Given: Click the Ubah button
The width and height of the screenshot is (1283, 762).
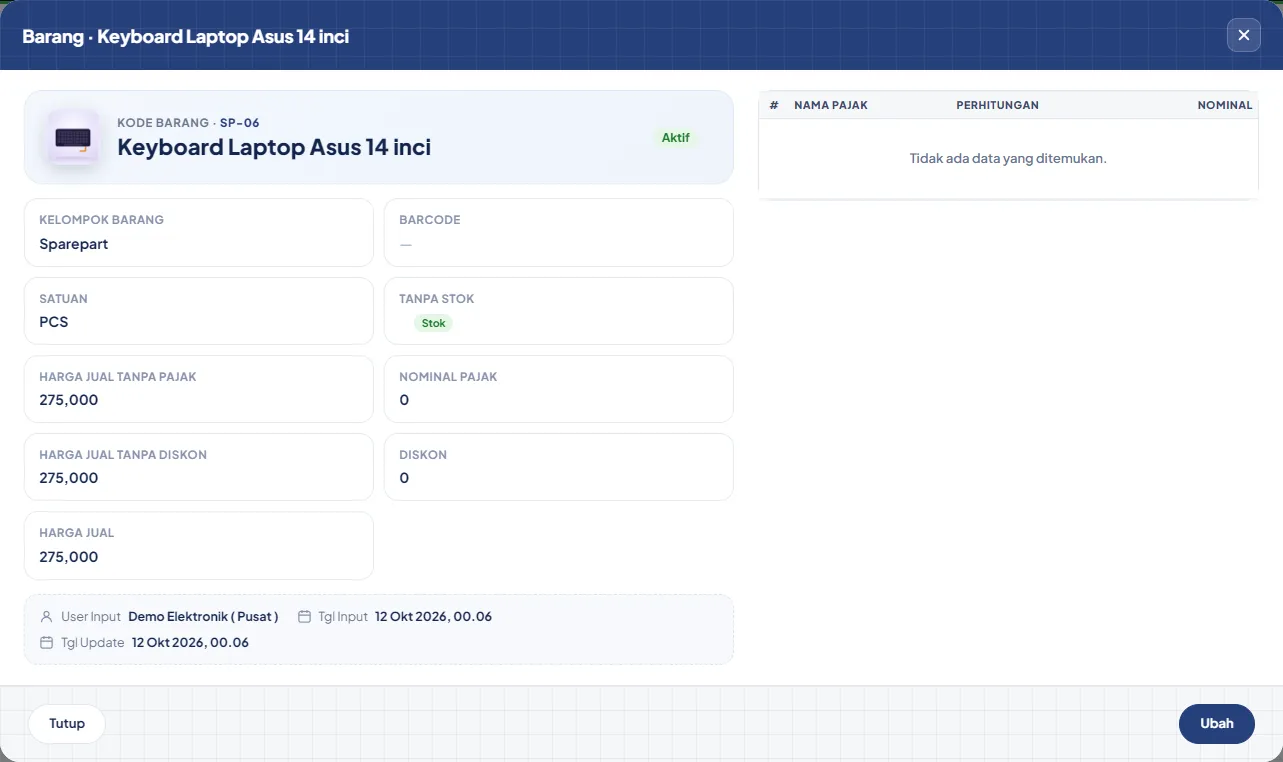Looking at the screenshot, I should tap(1217, 724).
